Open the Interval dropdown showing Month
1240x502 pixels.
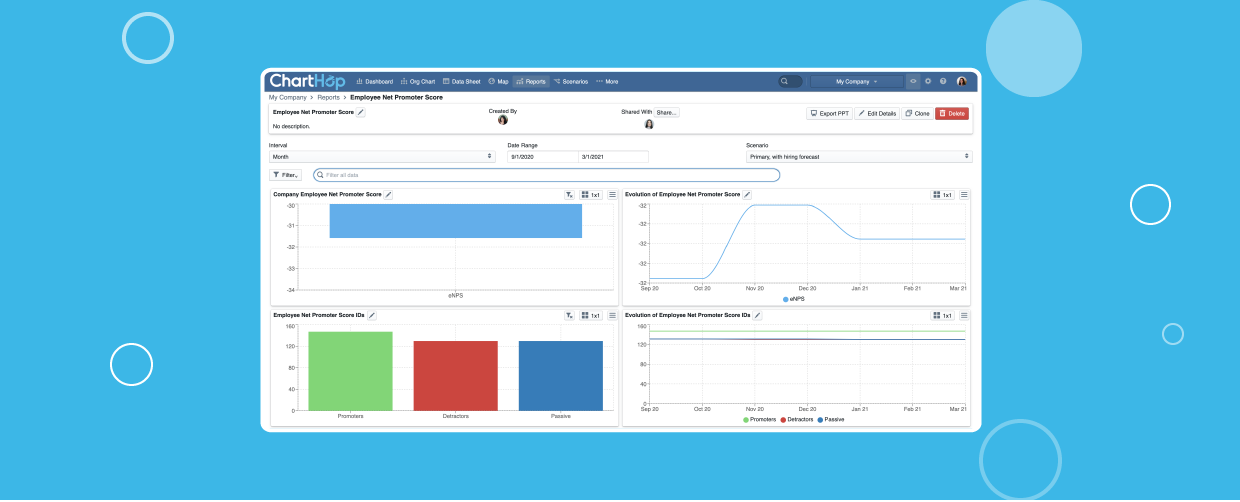coord(382,157)
